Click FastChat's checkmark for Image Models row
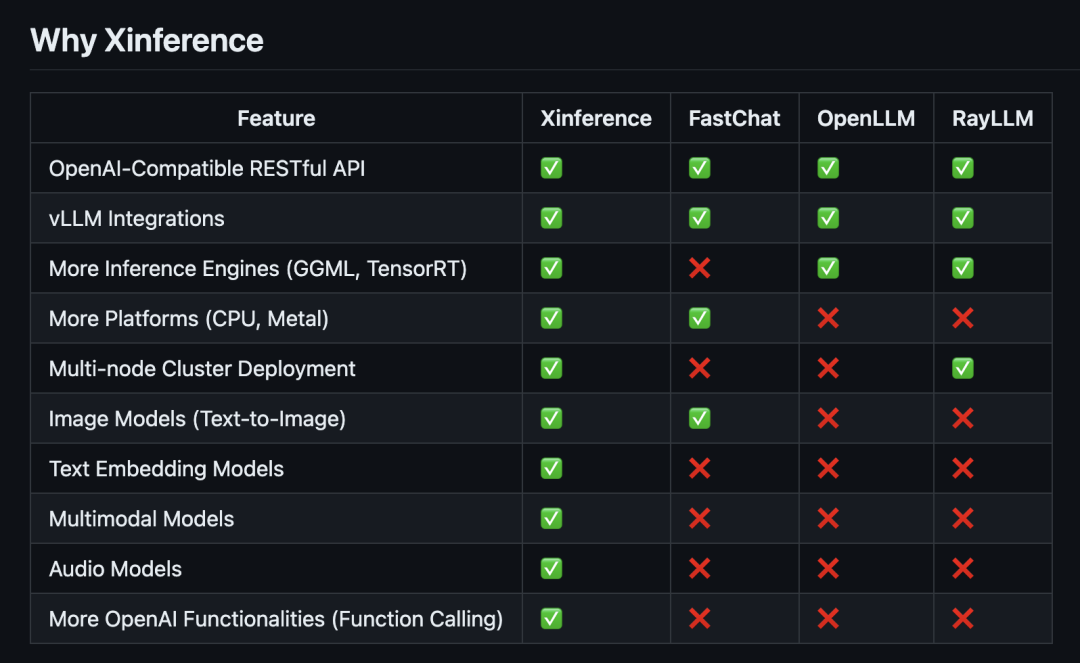1080x663 pixels. tap(700, 418)
